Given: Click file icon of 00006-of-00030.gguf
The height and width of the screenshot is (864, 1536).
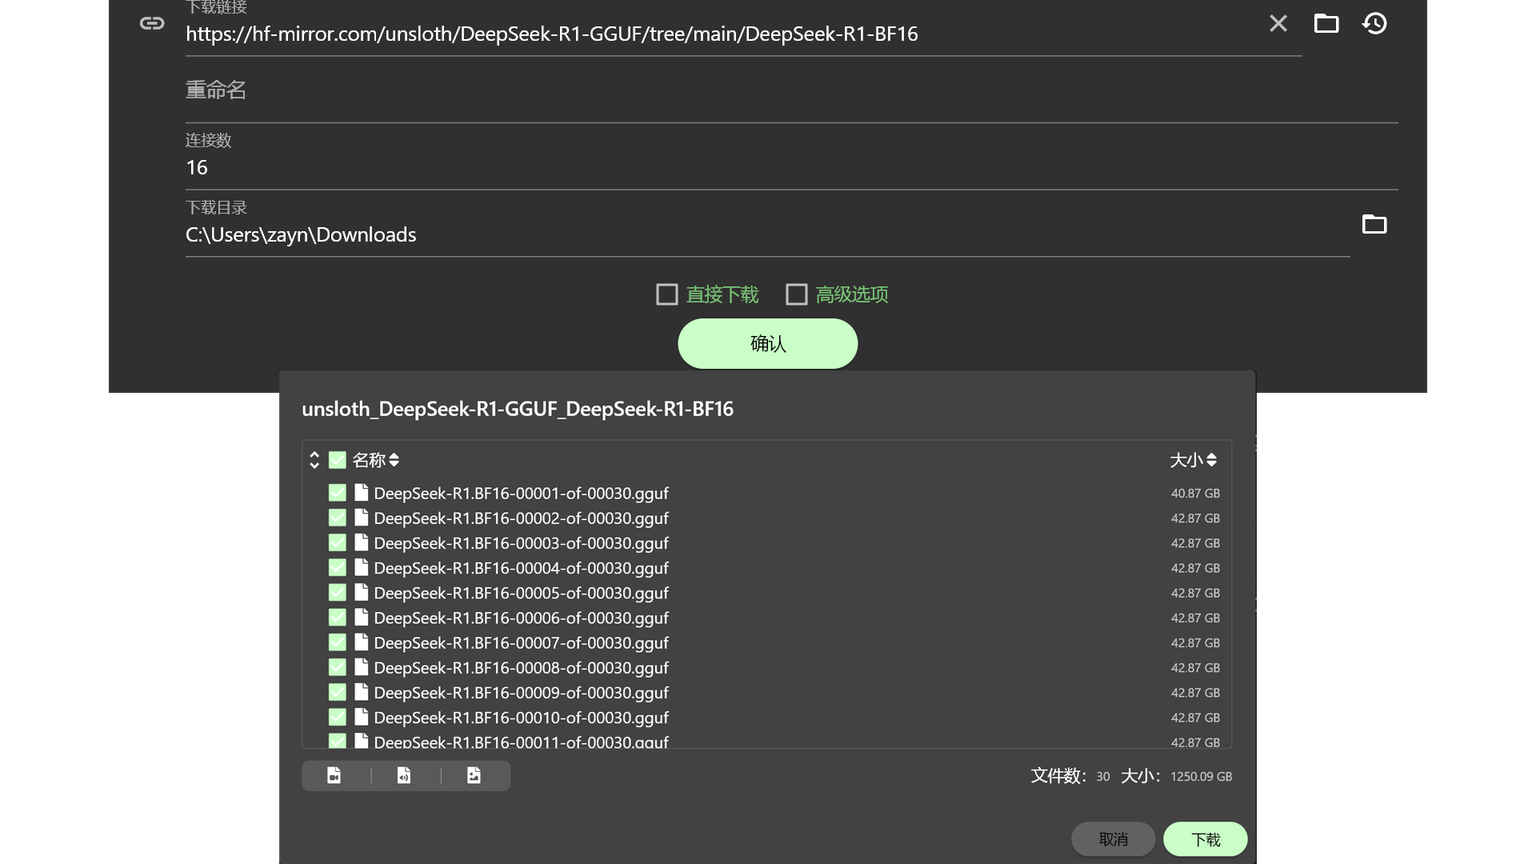Looking at the screenshot, I should coord(361,618).
